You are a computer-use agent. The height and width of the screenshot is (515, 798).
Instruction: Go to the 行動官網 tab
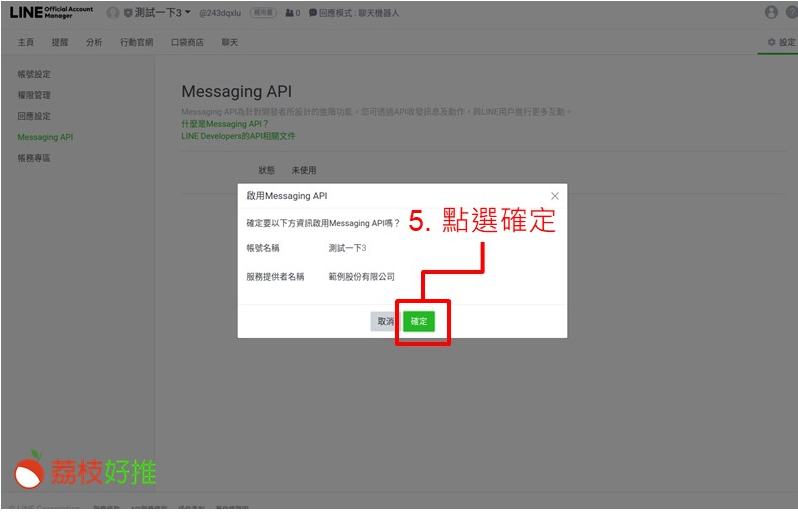[x=136, y=42]
